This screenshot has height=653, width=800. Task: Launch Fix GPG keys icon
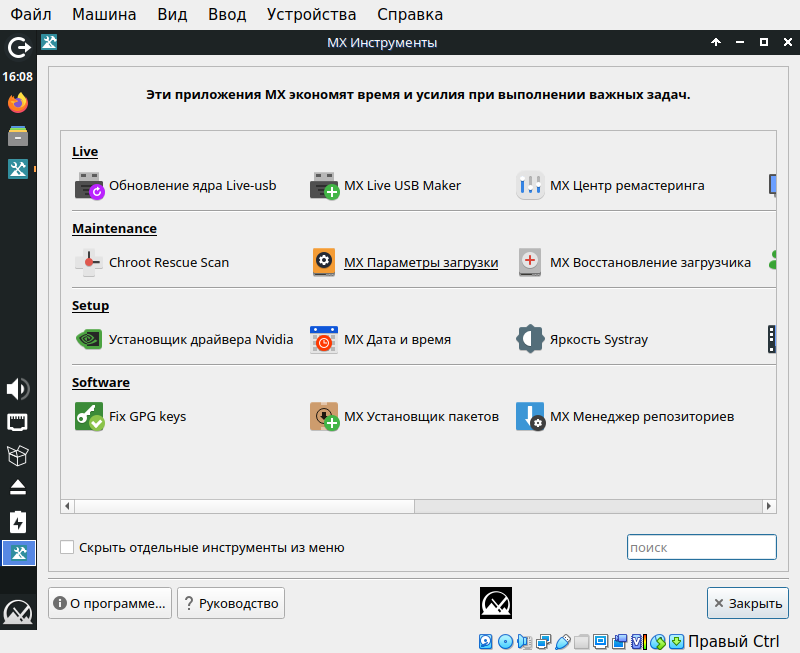tap(89, 417)
